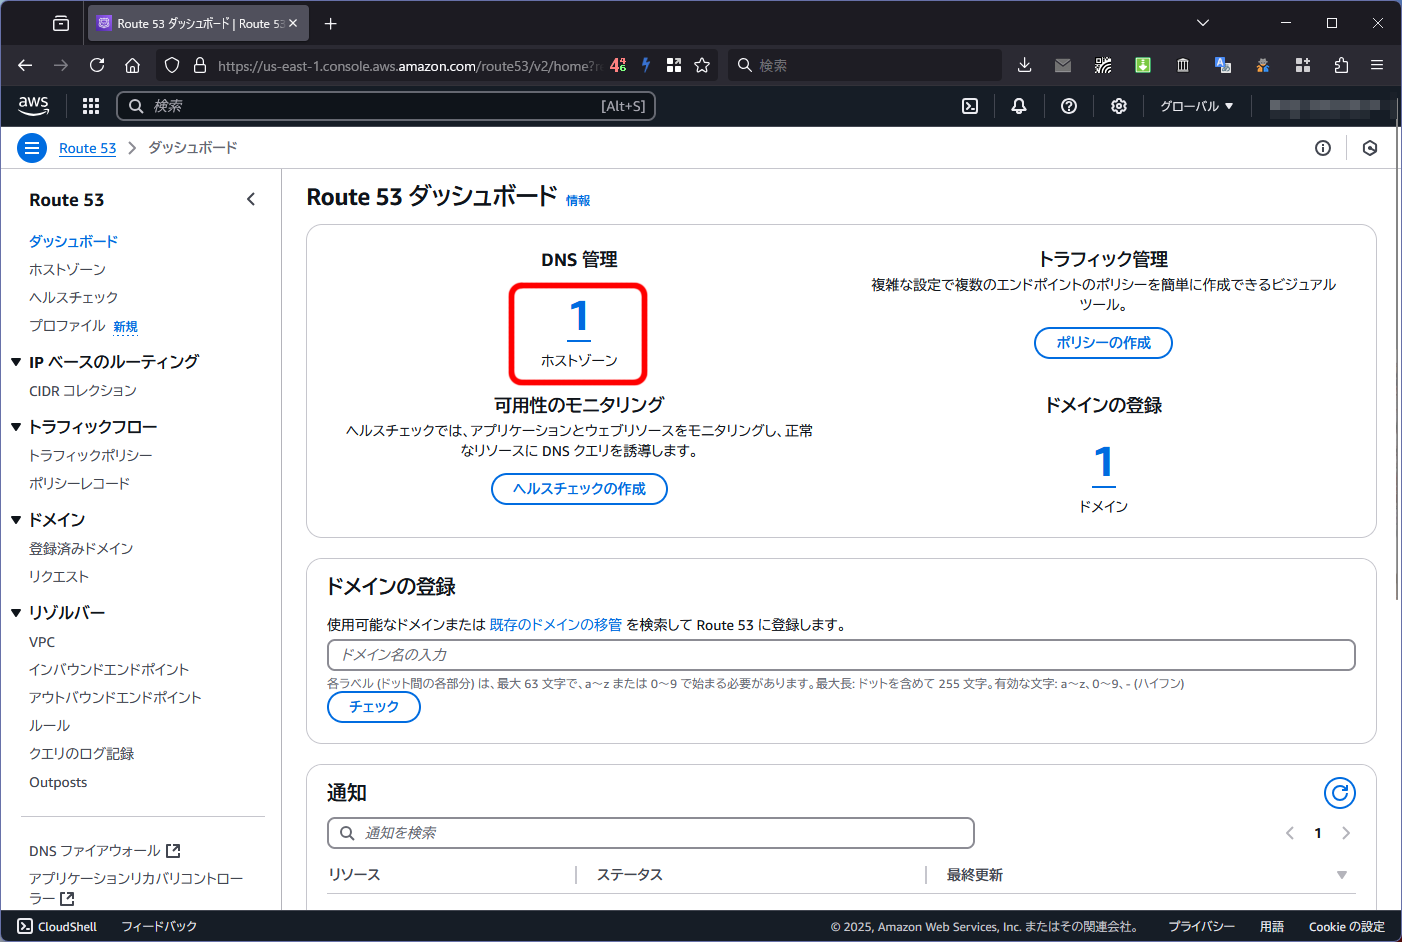Click the ヘルスチェックの作成 button

click(579, 488)
